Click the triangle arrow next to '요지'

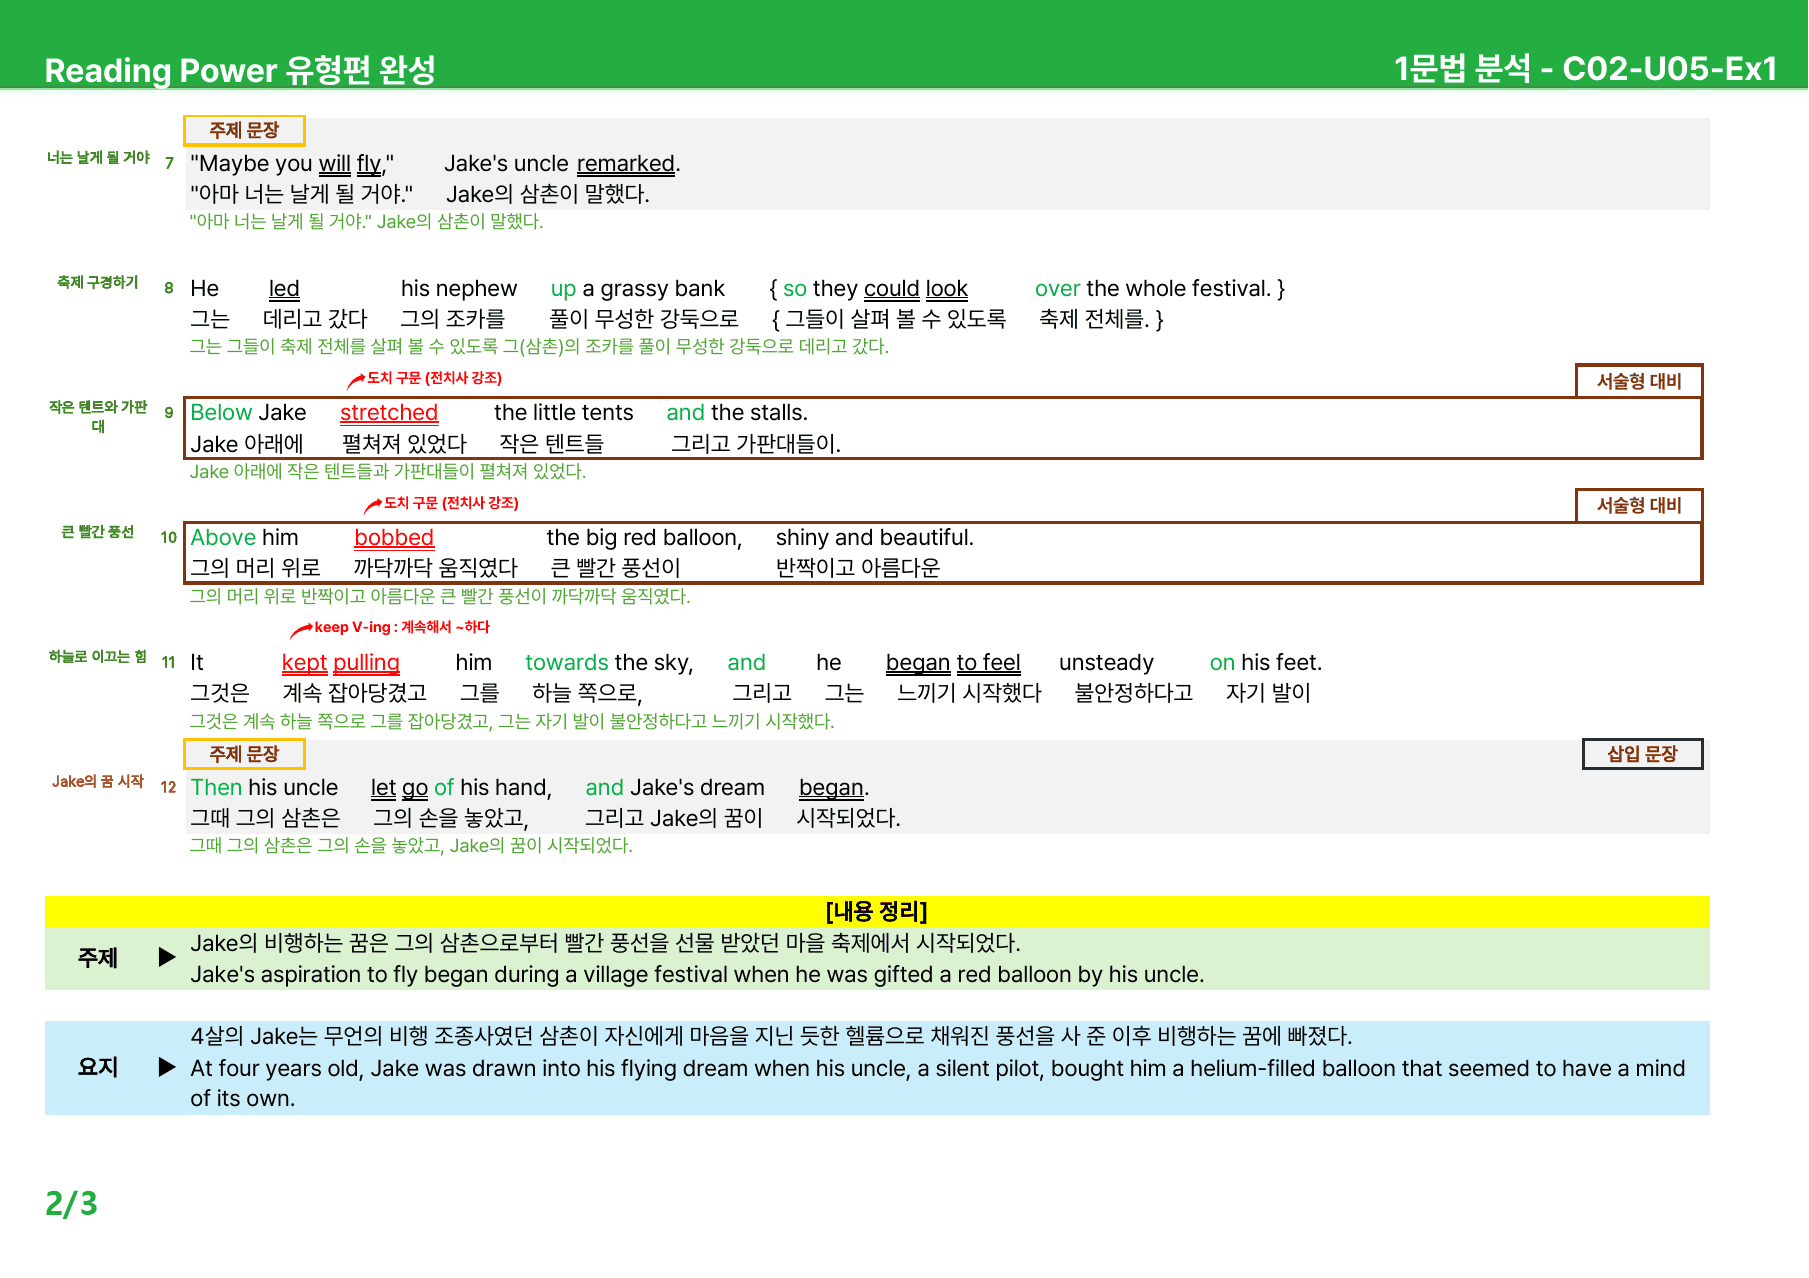(x=167, y=1067)
